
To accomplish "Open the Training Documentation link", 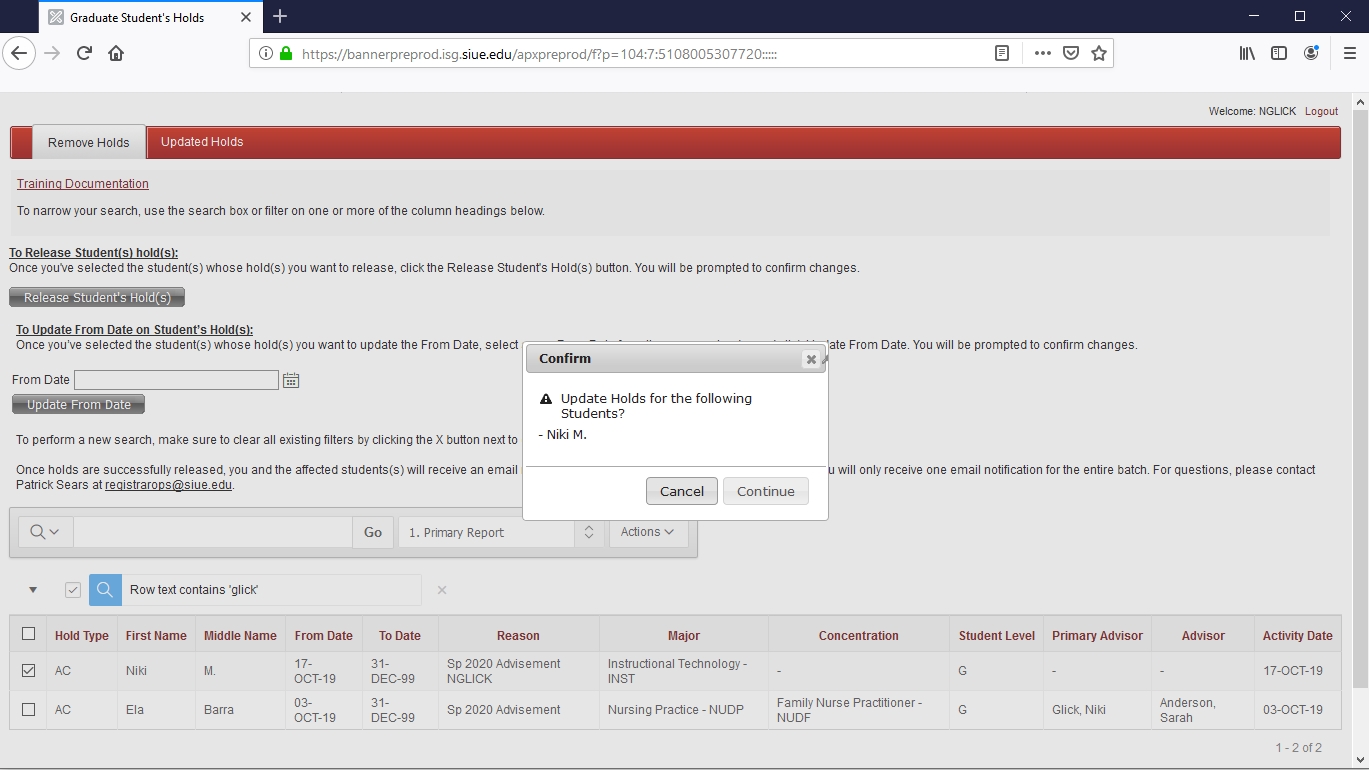I will (83, 184).
